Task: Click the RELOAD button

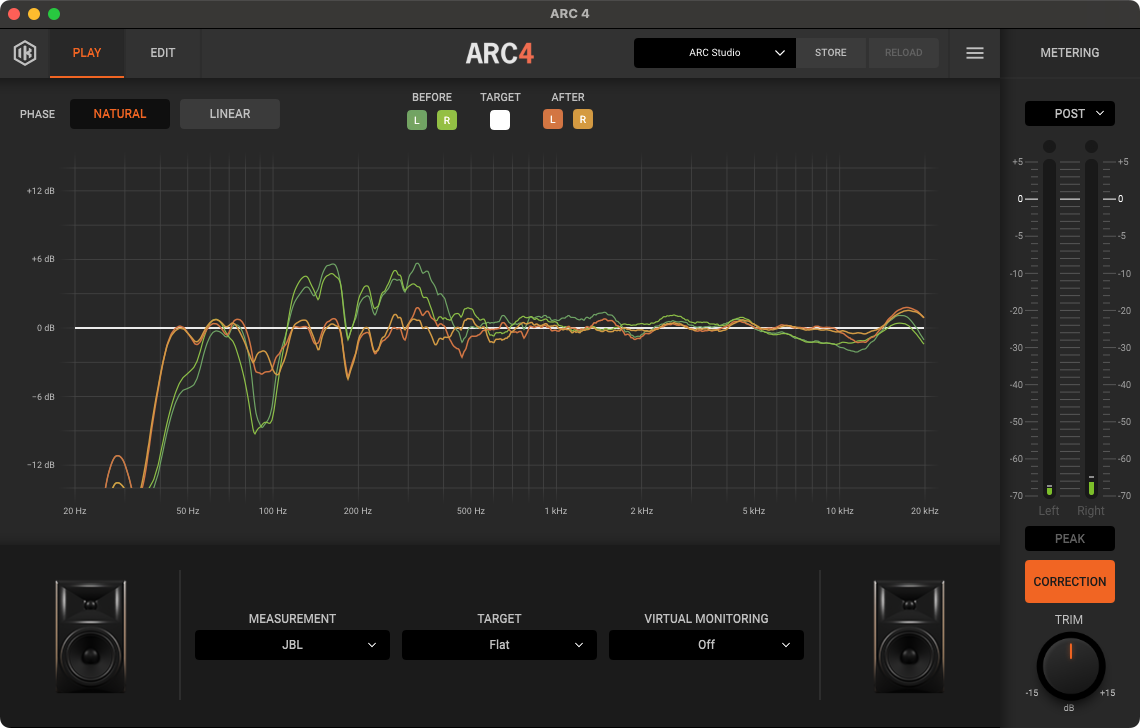Action: click(904, 53)
